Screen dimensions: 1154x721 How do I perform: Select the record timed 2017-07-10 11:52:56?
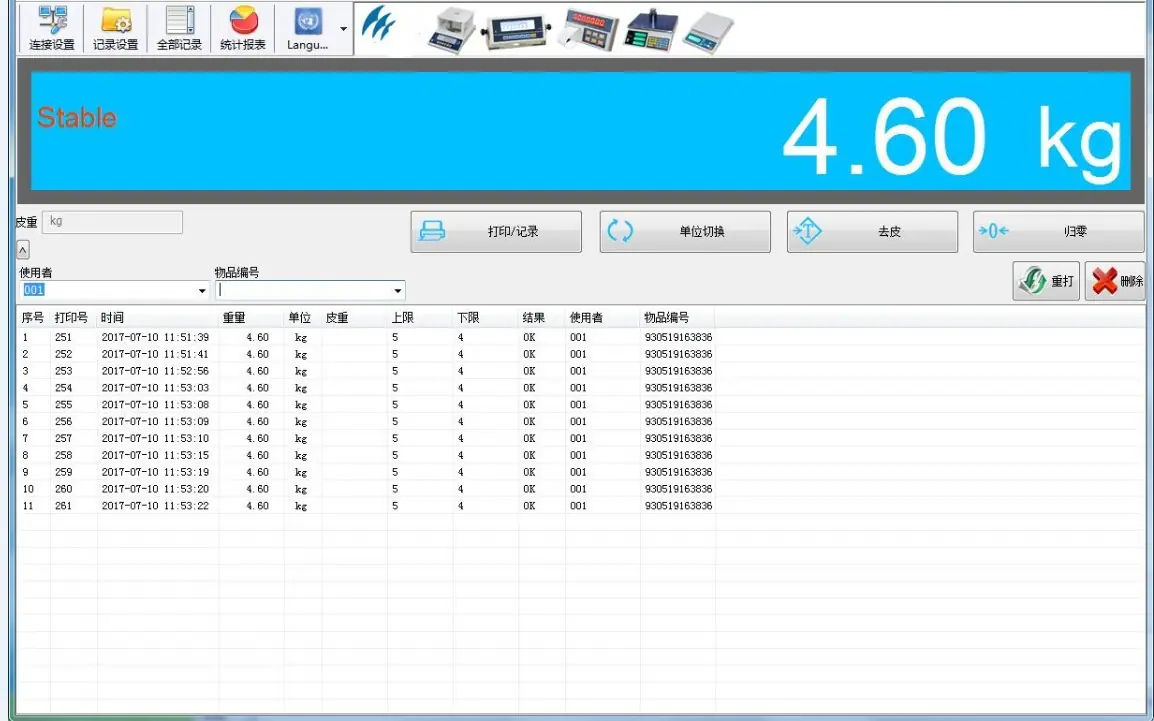coord(366,372)
